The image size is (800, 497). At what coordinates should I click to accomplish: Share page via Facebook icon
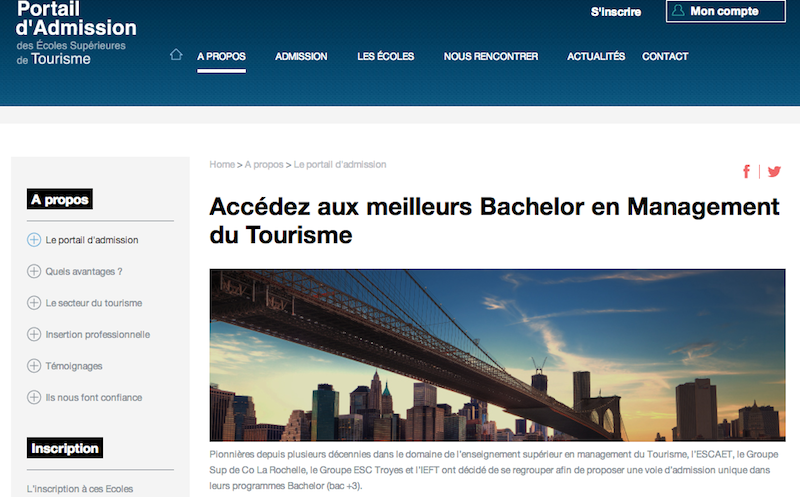(746, 171)
